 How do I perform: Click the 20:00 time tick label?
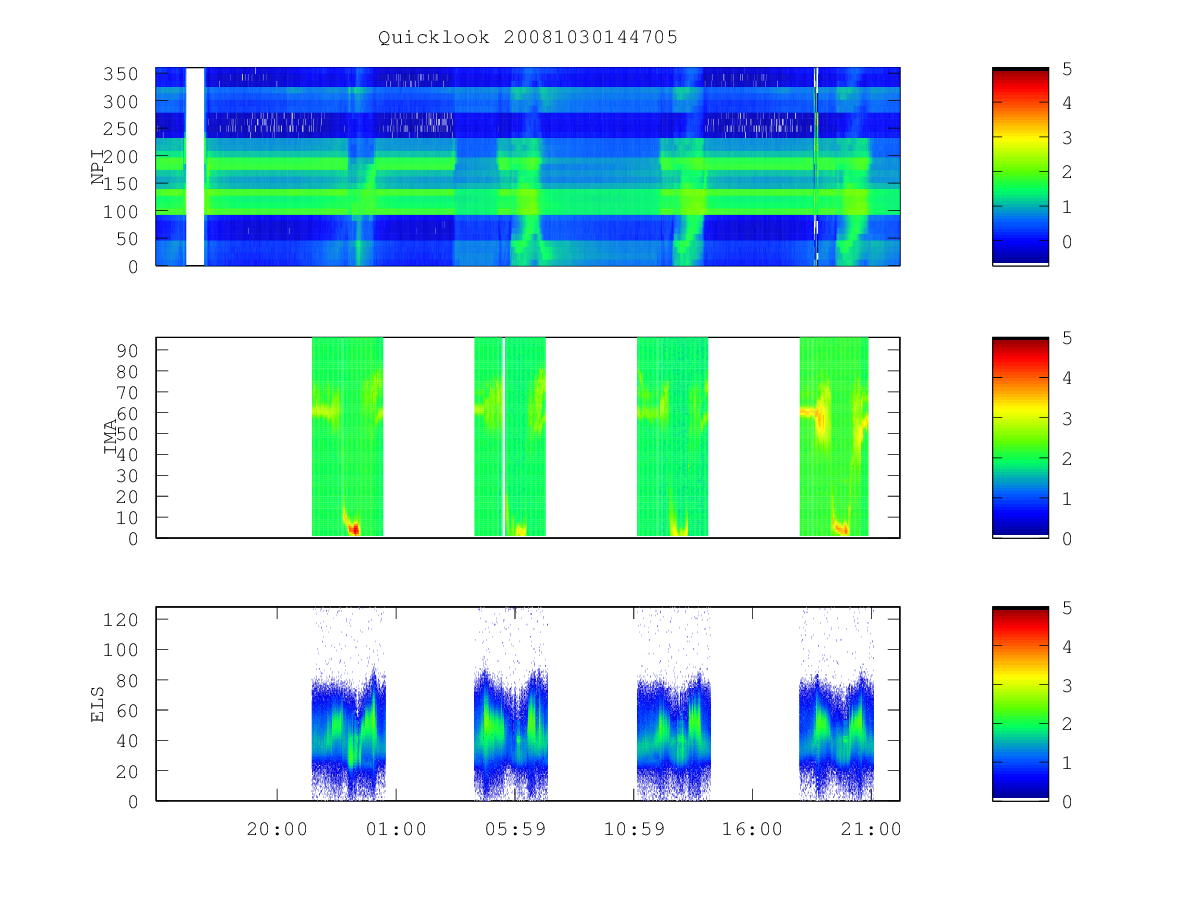[x=277, y=829]
